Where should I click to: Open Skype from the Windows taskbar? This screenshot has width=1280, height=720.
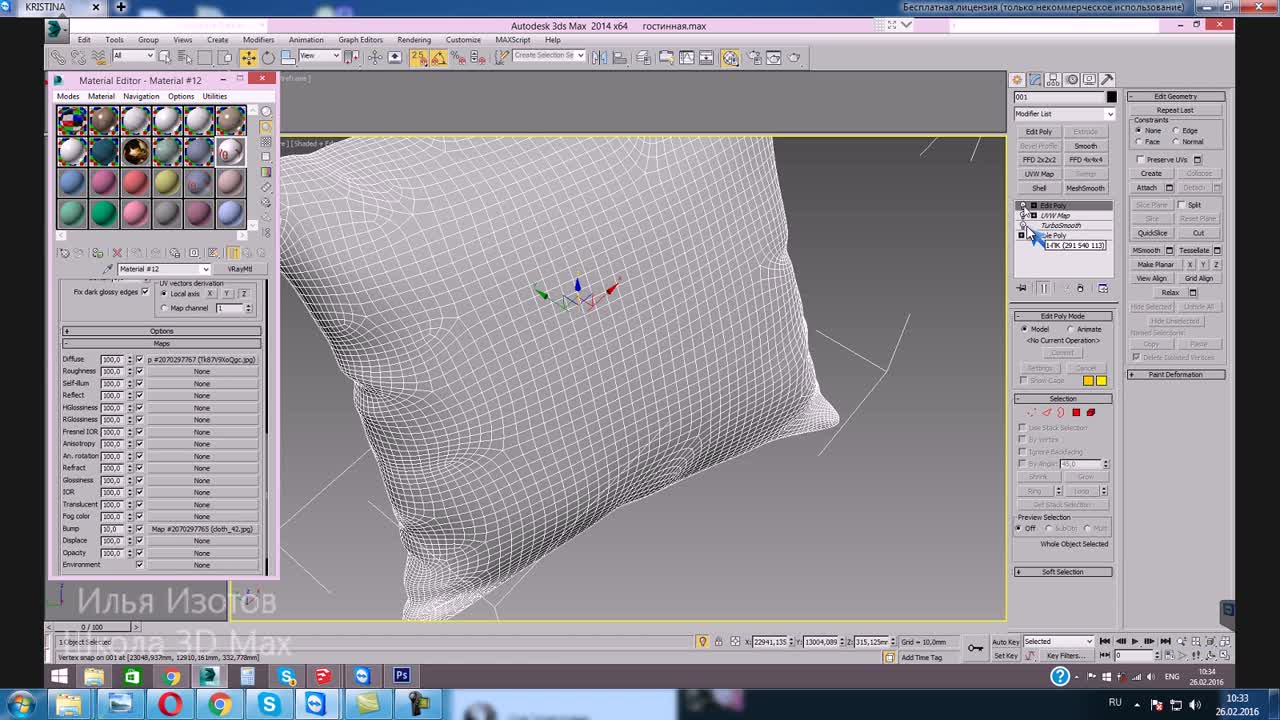pos(269,705)
